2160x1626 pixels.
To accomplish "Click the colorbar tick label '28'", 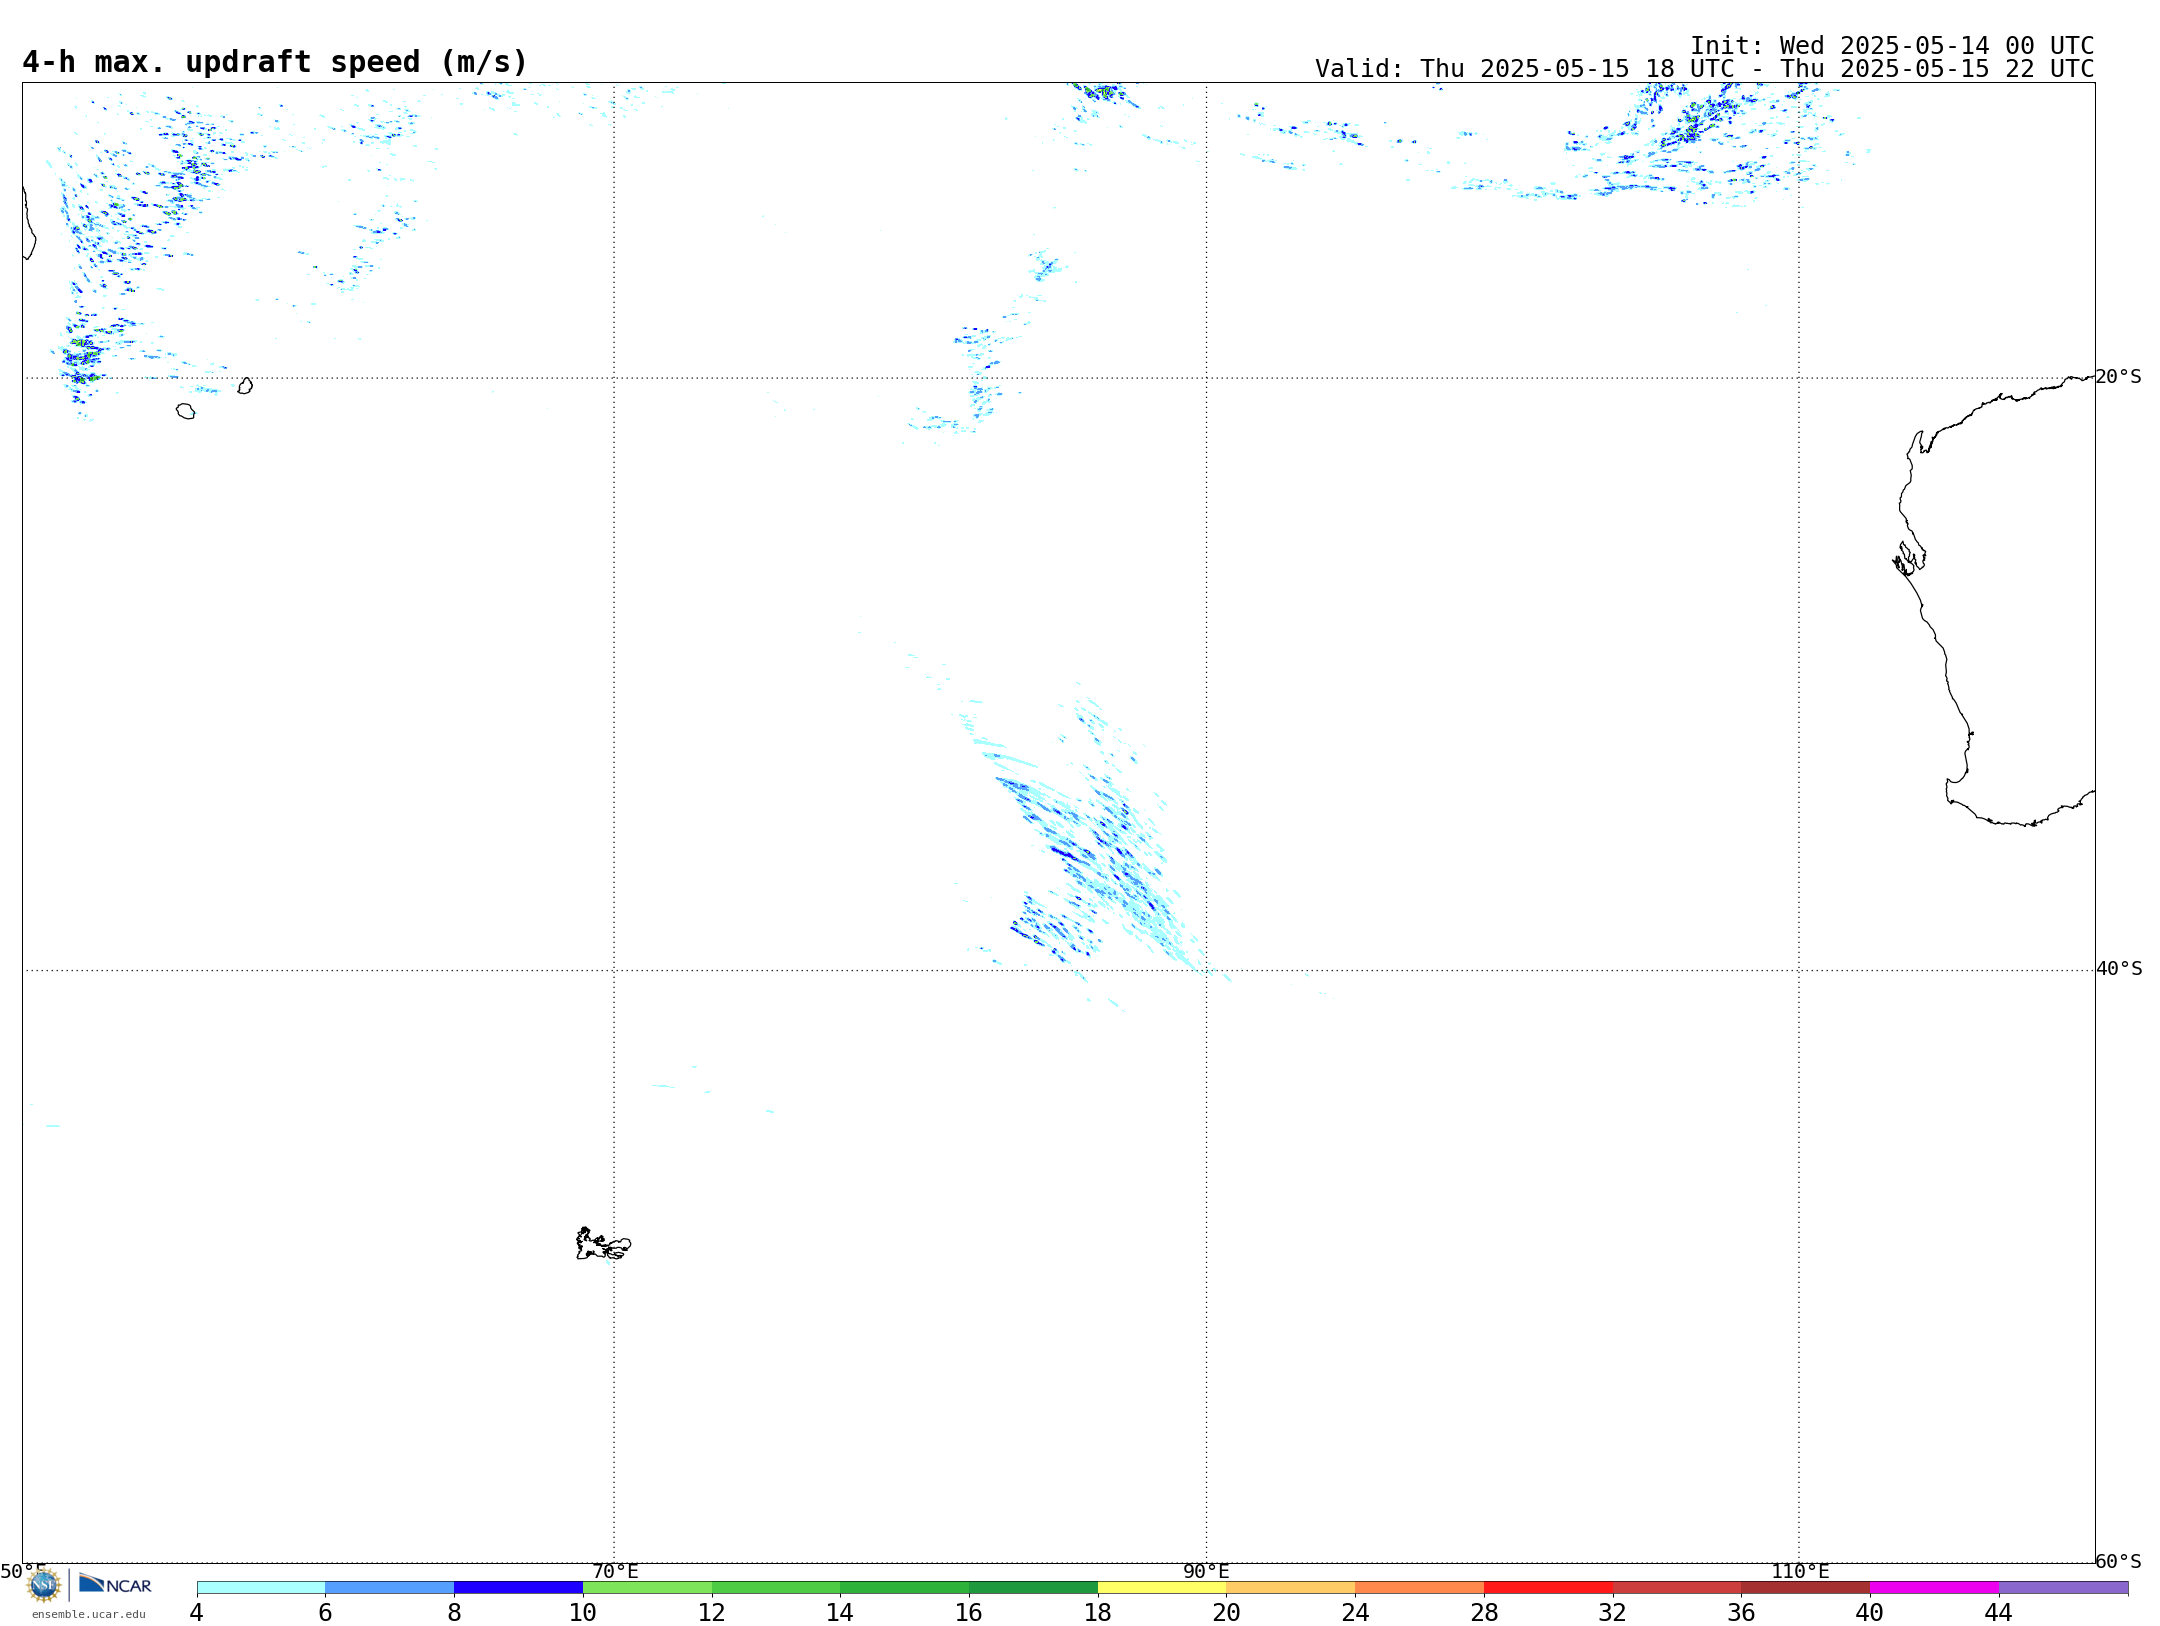I will 1484,1612.
